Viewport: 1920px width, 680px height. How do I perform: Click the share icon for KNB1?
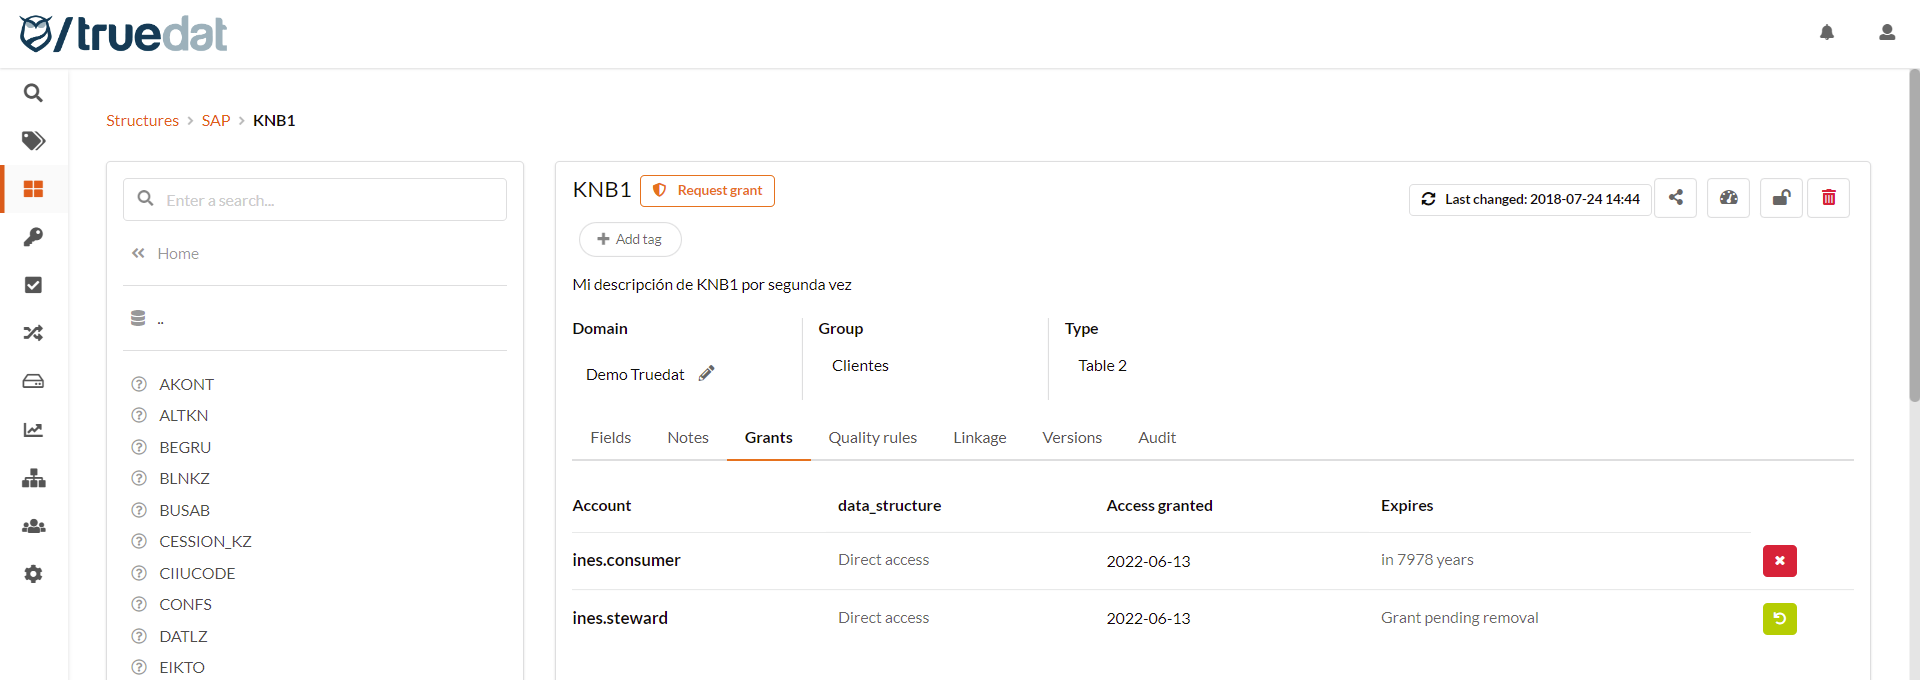[1675, 198]
